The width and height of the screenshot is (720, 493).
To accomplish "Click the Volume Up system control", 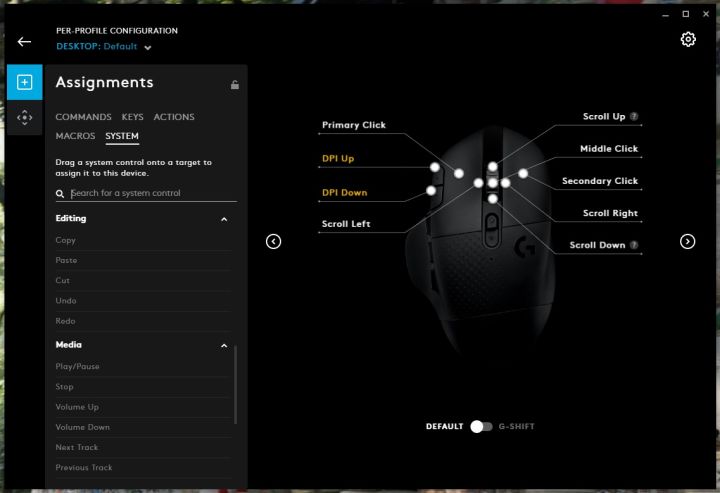I will [x=77, y=407].
